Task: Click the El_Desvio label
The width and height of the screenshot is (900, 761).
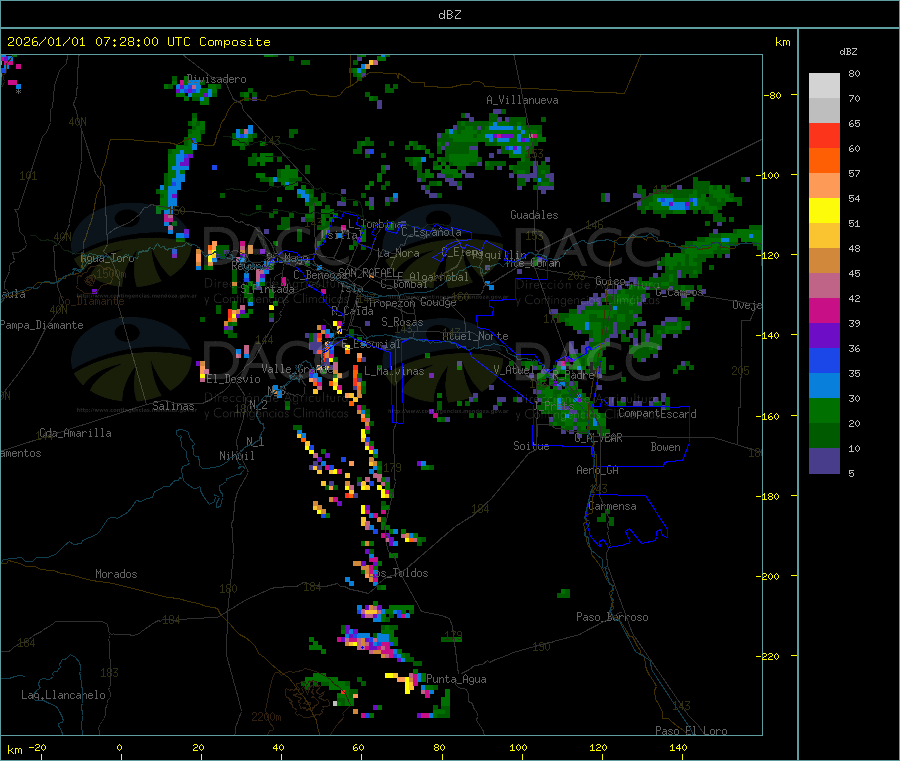Action: (233, 379)
